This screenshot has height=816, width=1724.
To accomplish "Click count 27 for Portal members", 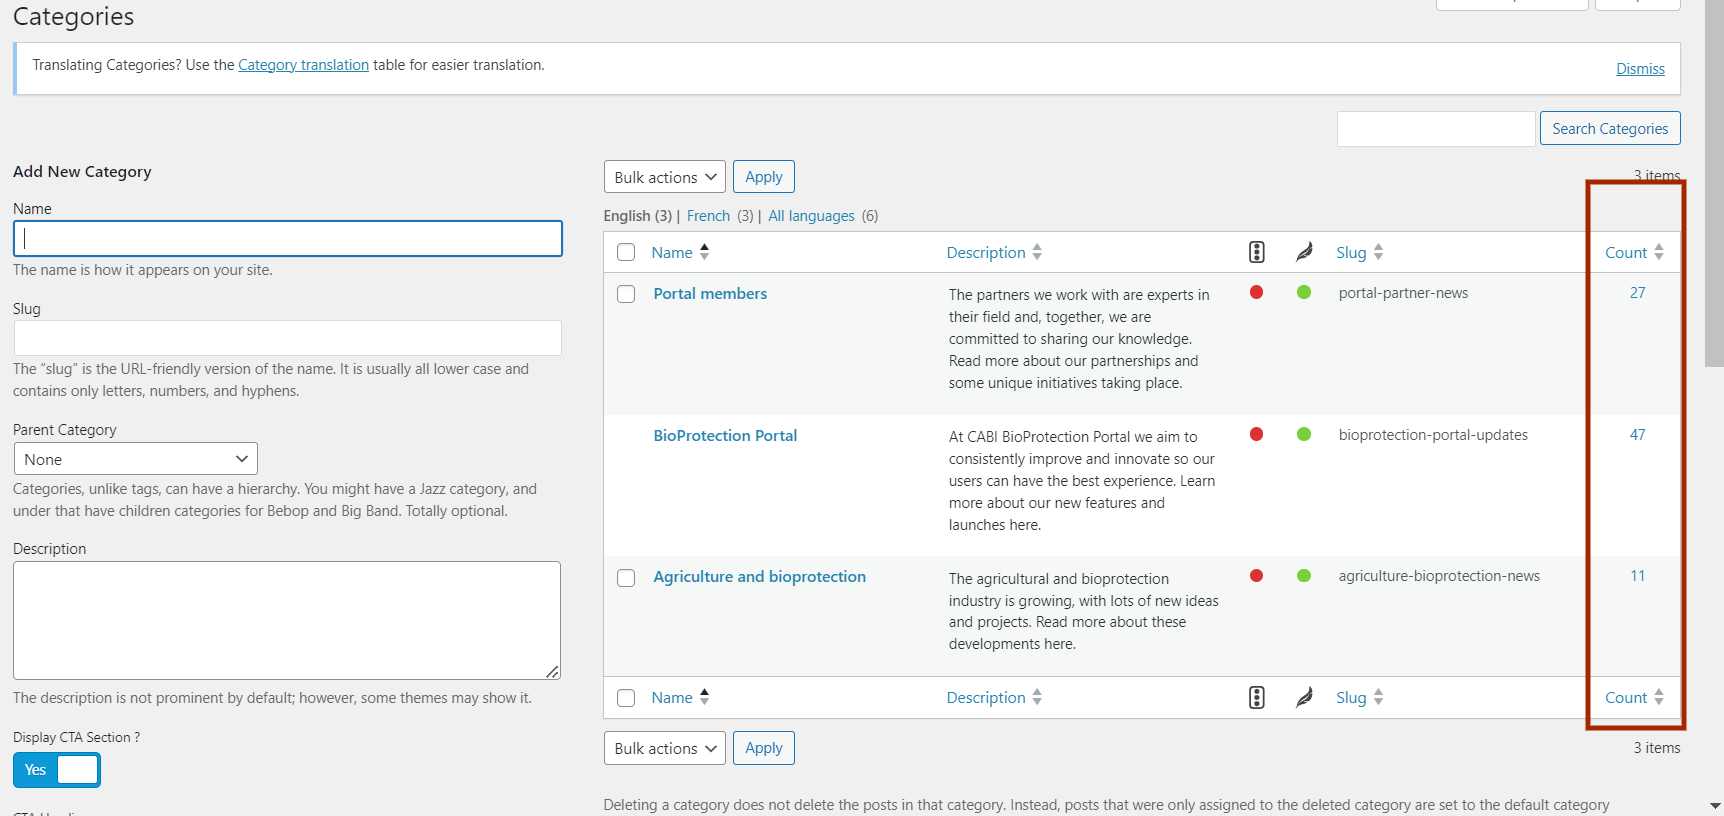I will point(1637,293).
